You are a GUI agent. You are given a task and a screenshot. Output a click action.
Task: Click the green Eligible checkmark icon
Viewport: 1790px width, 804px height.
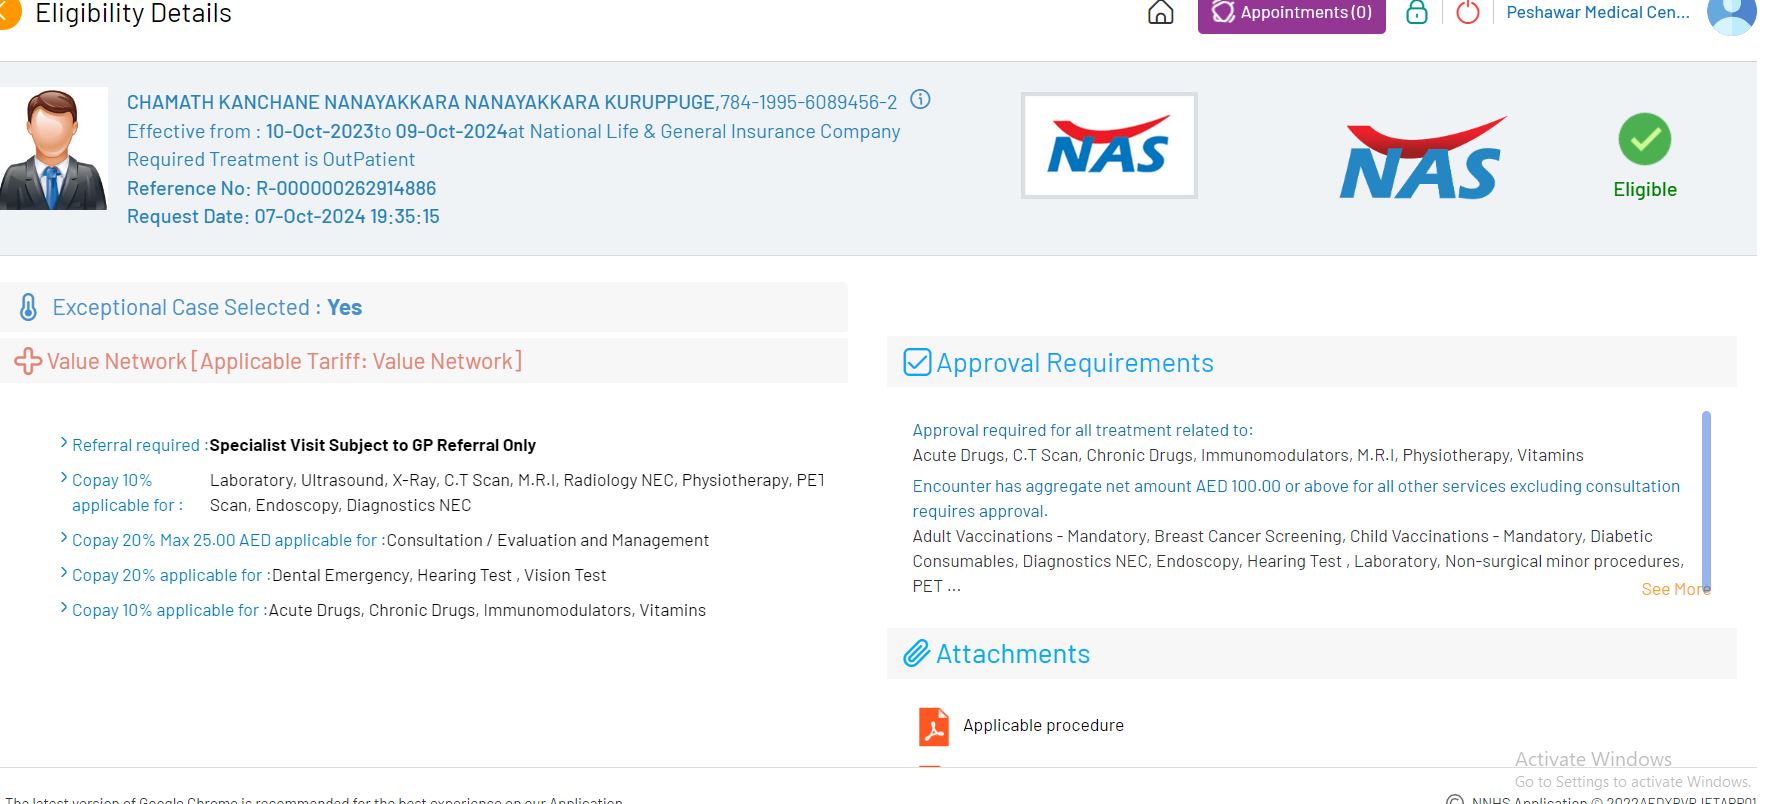coord(1644,140)
